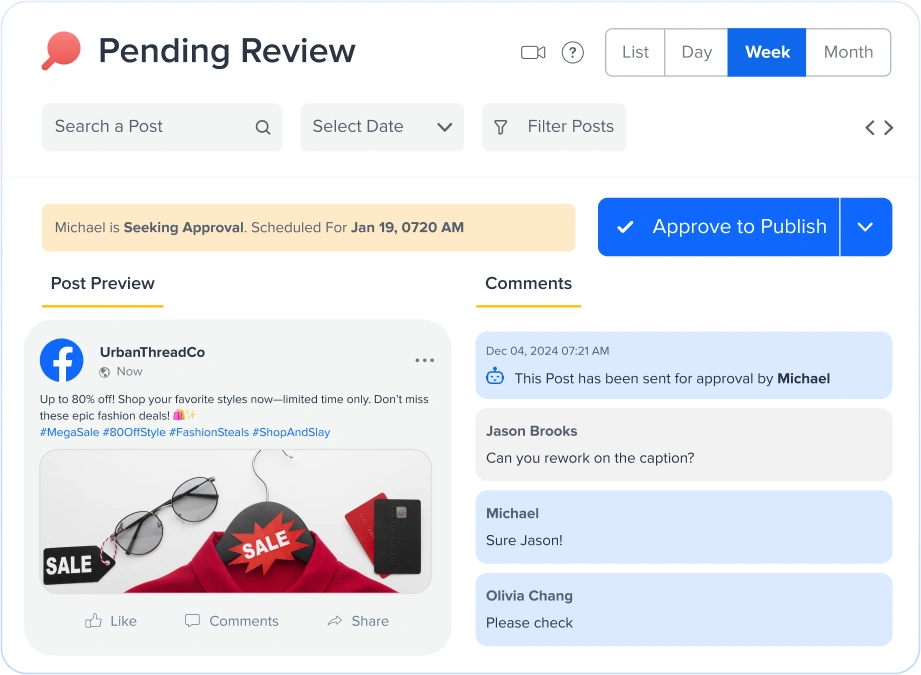The height and width of the screenshot is (675, 921).
Task: Click the Facebook icon on the post preview
Action: coord(62,361)
